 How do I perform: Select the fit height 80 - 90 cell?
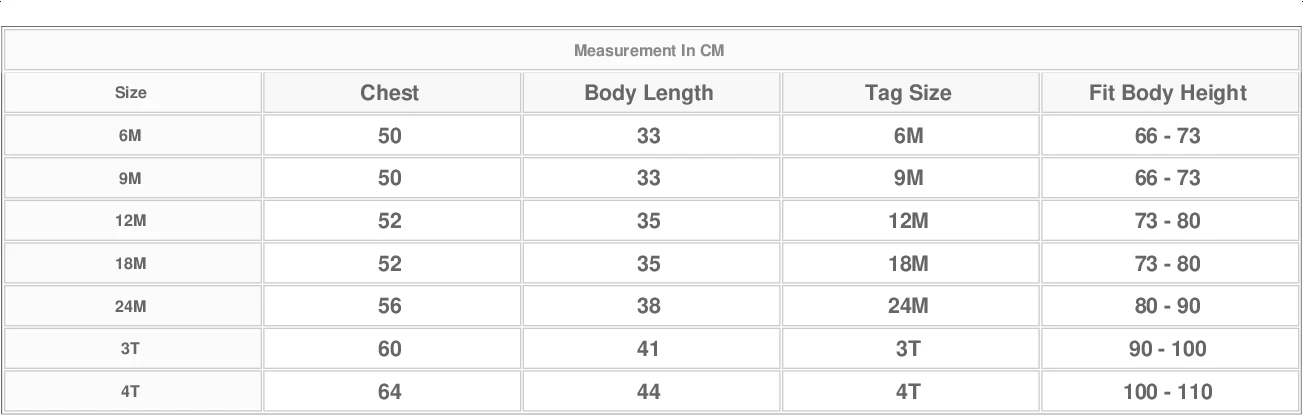click(x=1168, y=307)
